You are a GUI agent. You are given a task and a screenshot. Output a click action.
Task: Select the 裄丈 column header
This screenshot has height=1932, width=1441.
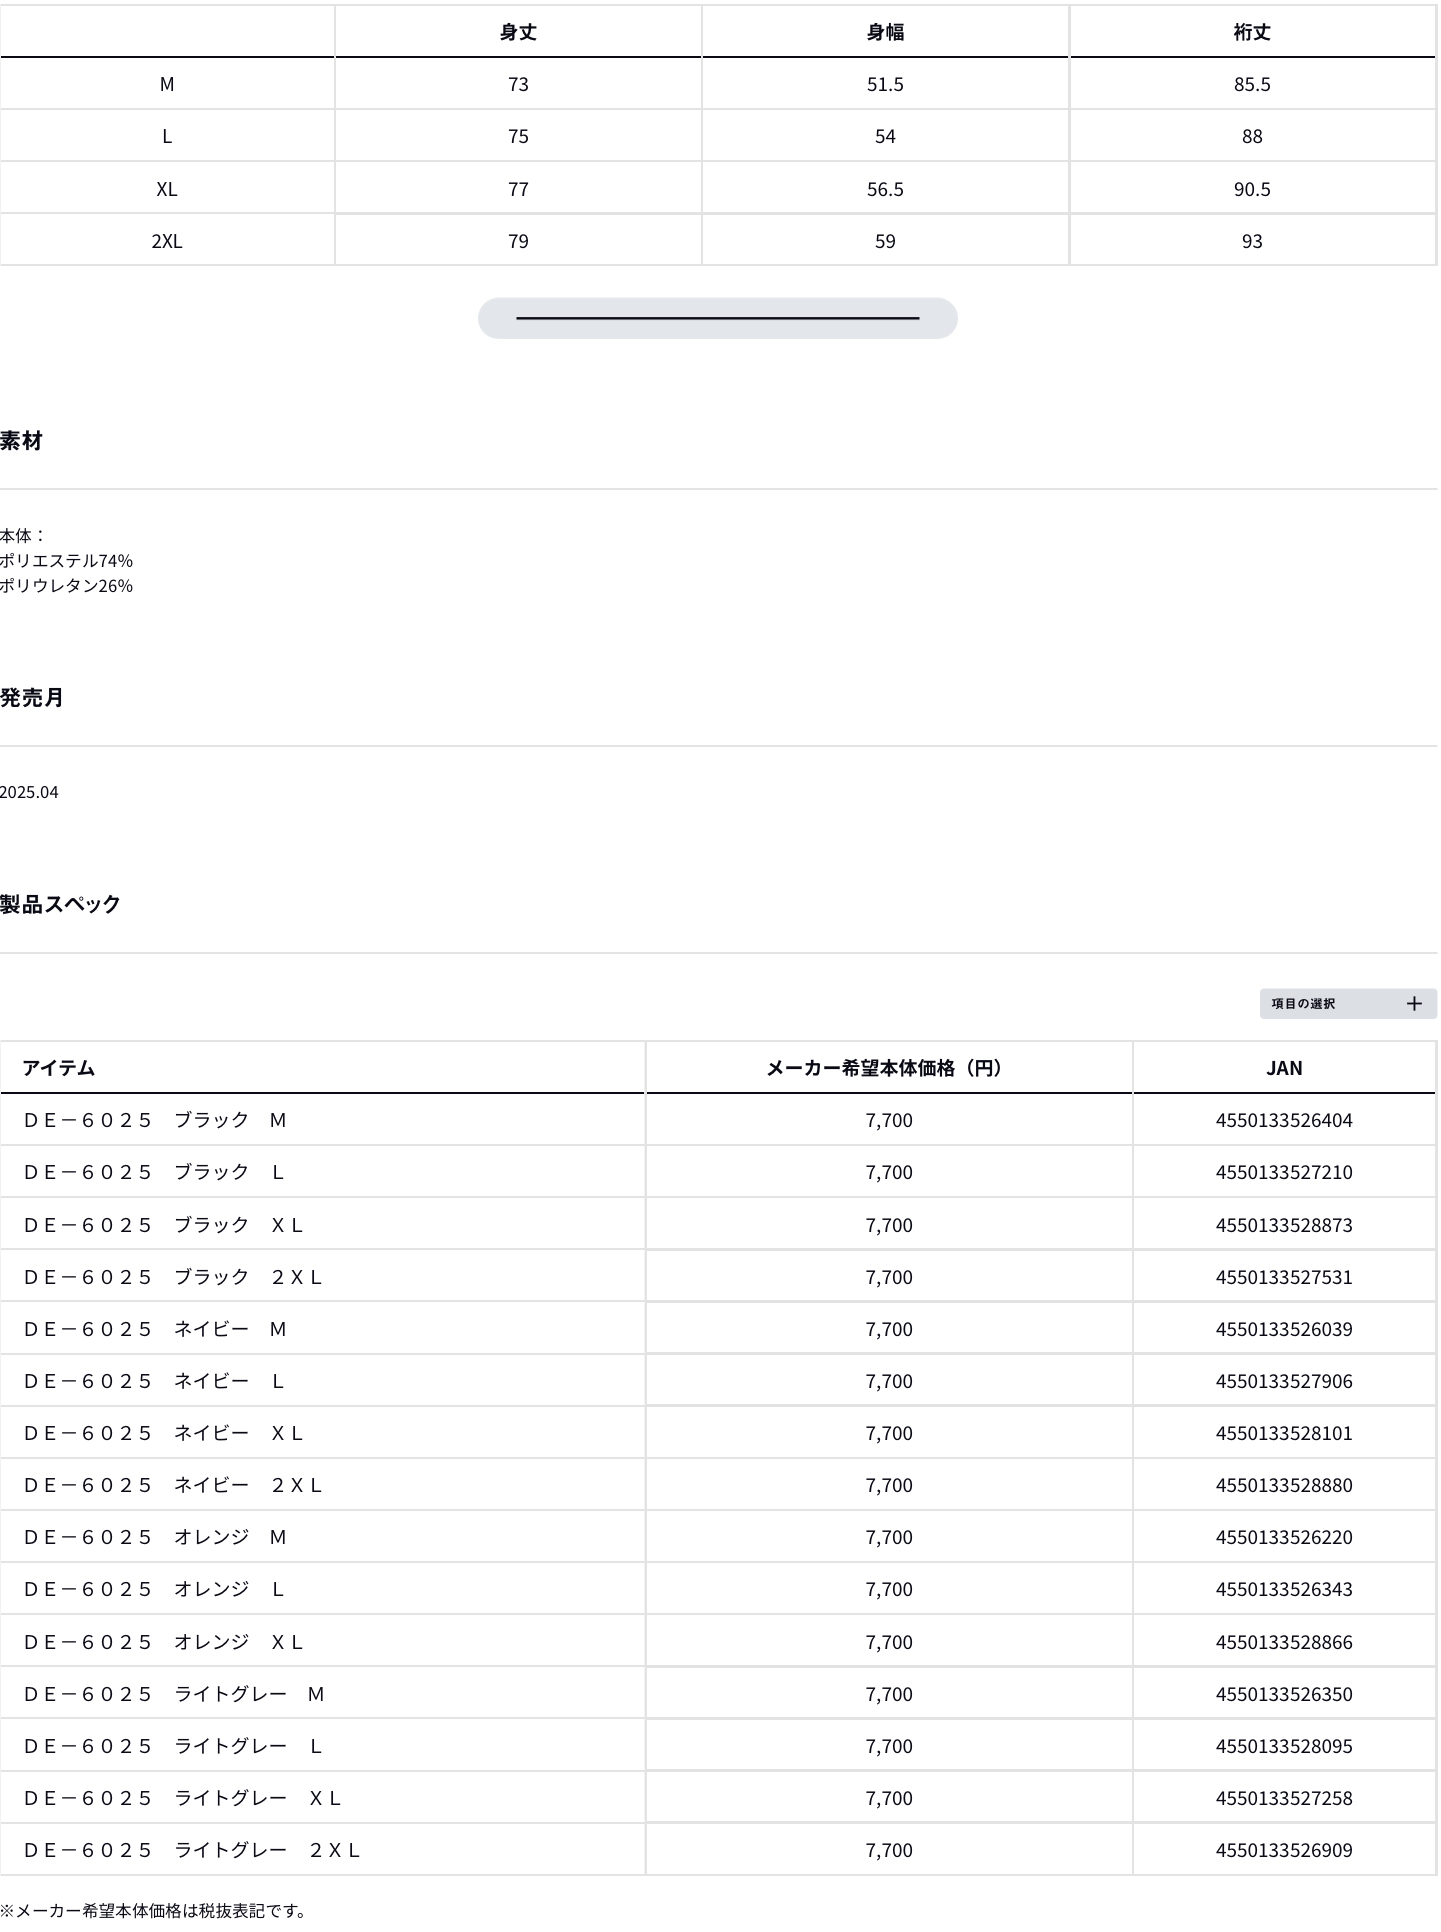1252,32
